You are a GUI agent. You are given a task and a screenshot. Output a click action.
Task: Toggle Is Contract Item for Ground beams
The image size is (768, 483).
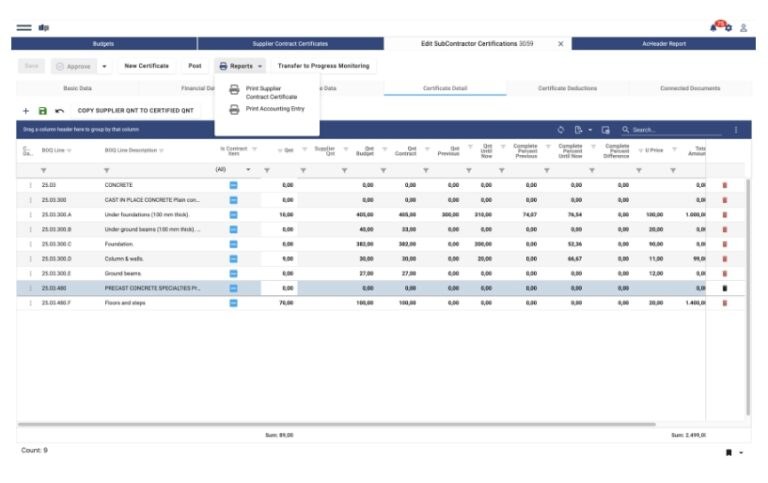(x=234, y=273)
